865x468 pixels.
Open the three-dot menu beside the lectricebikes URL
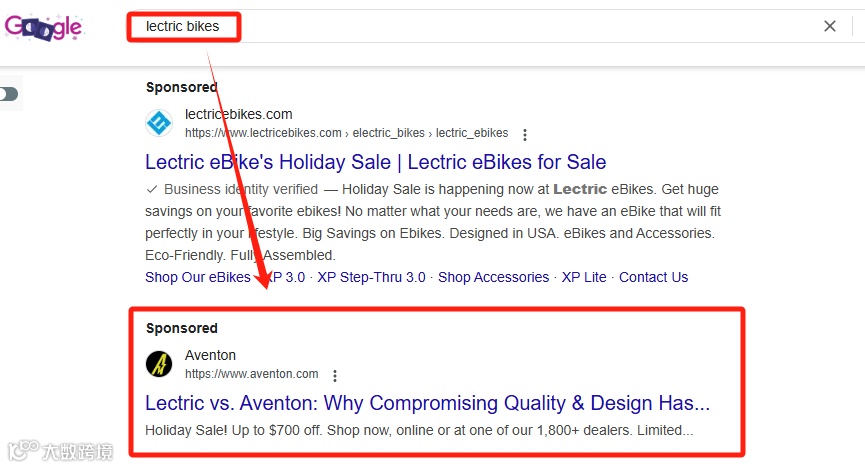[525, 134]
